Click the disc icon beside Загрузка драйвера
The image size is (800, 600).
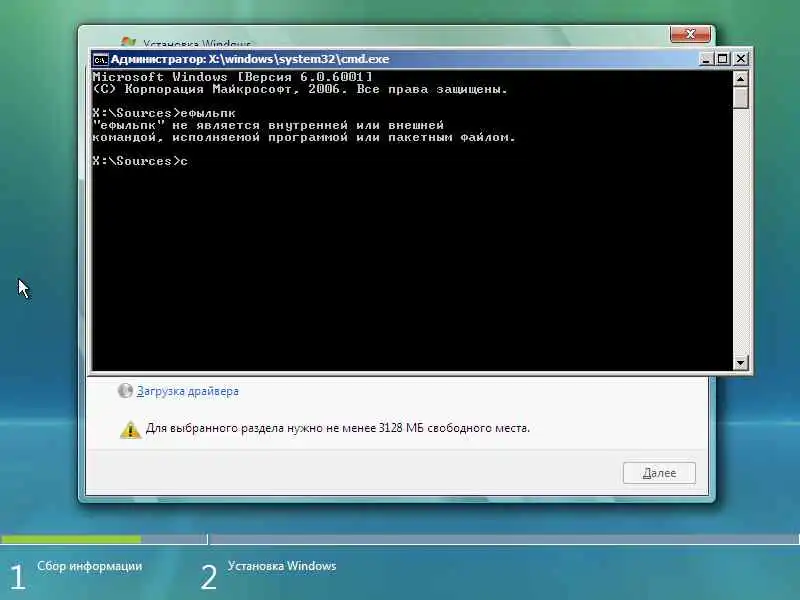coord(125,391)
